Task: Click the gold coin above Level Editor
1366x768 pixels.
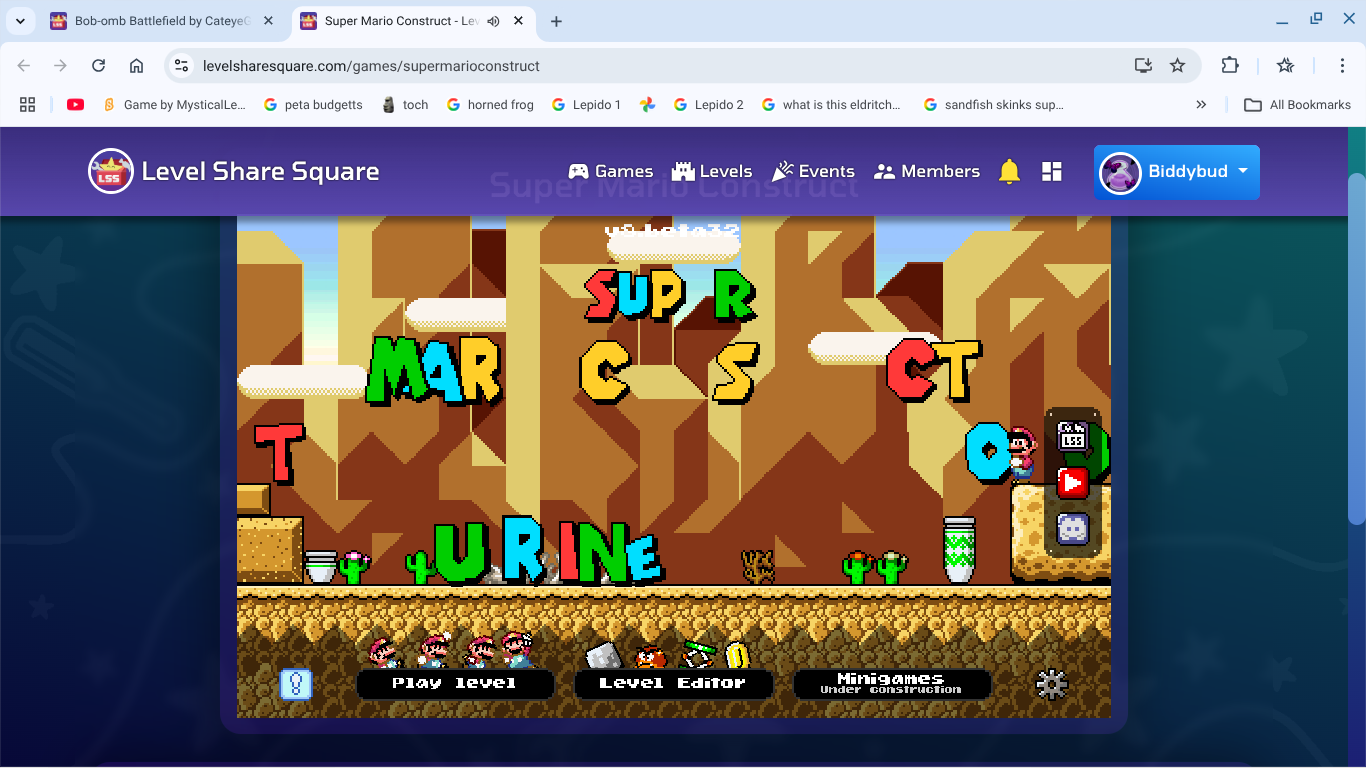Action: (736, 656)
